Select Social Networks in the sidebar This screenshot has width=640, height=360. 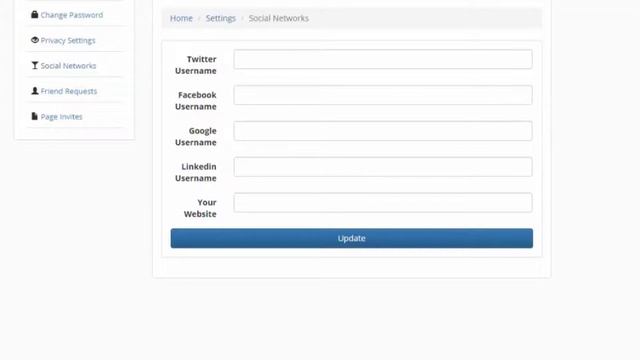[68, 66]
